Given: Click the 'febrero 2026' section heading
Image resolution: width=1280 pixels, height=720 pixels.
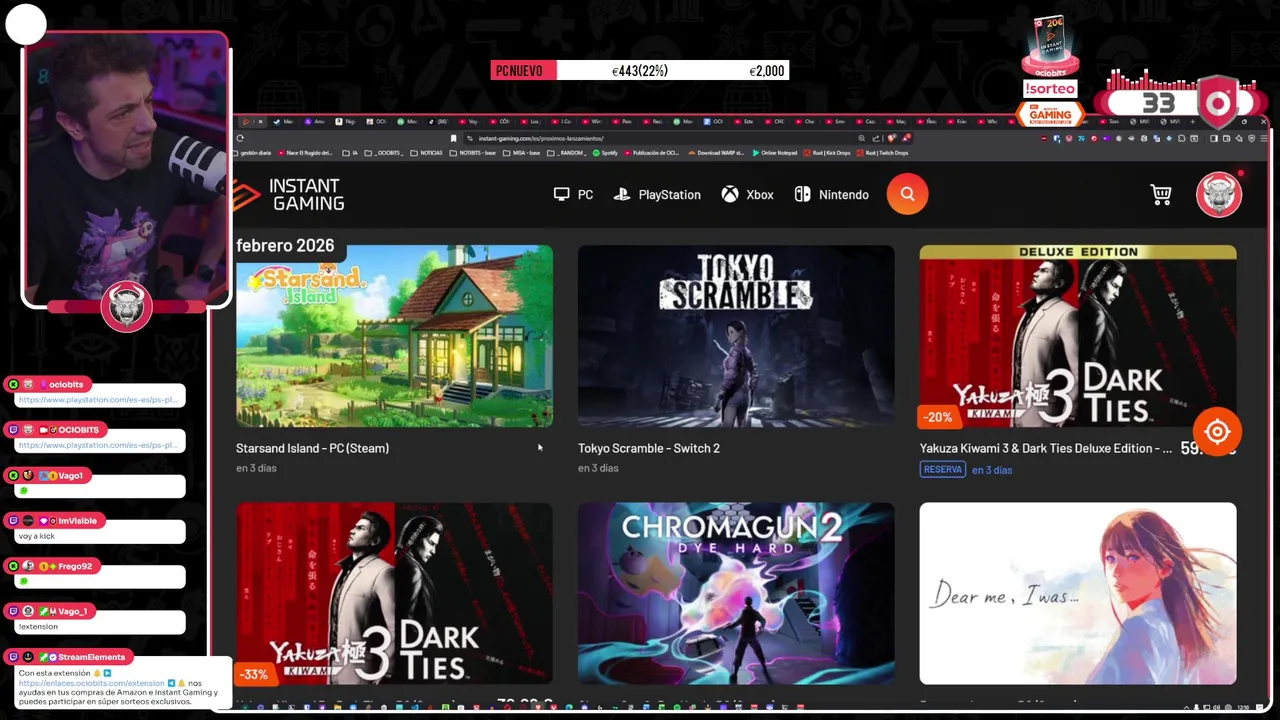Looking at the screenshot, I should 285,245.
